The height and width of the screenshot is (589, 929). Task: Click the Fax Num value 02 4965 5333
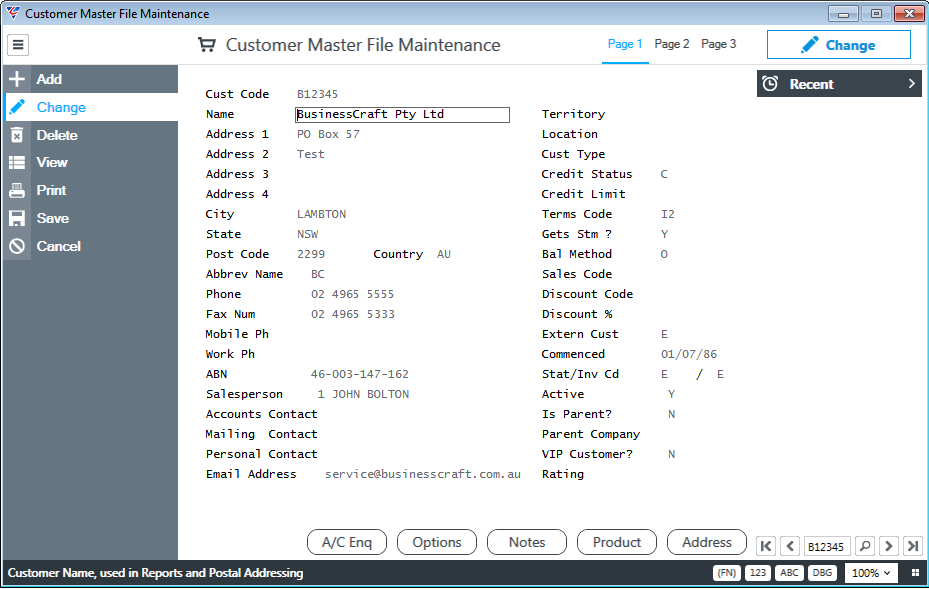353,314
